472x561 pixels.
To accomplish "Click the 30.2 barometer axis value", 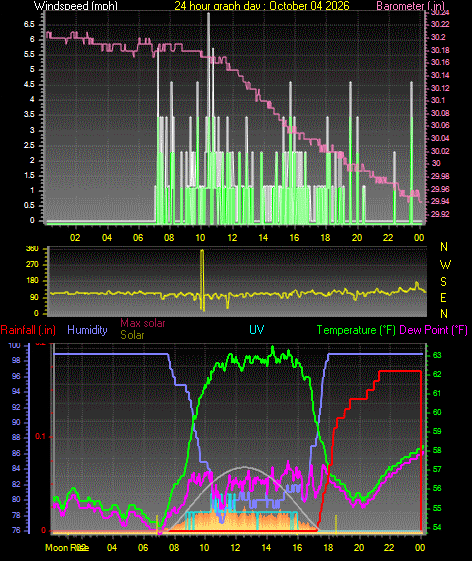I will click(x=438, y=37).
